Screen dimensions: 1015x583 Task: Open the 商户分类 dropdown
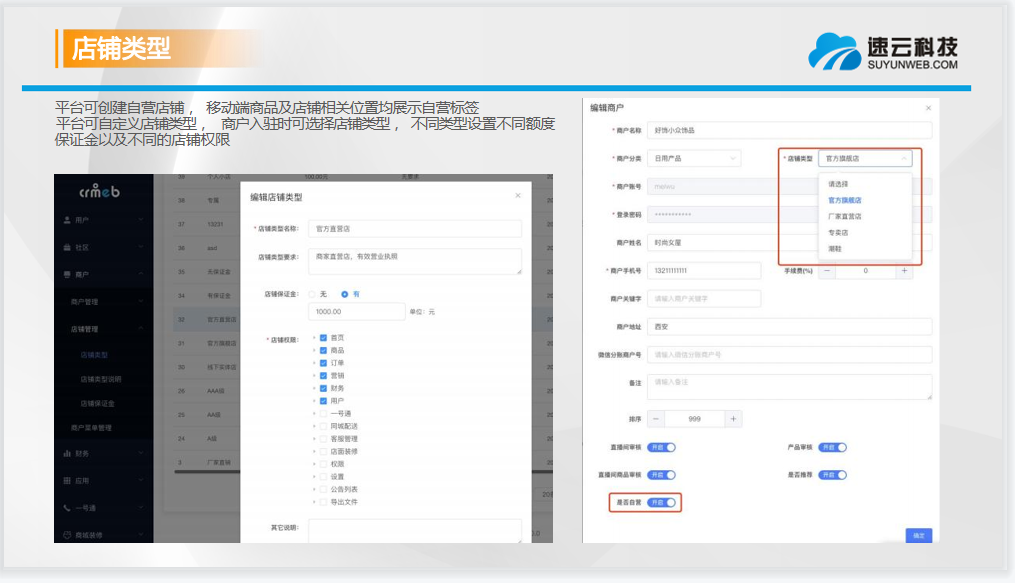point(693,158)
